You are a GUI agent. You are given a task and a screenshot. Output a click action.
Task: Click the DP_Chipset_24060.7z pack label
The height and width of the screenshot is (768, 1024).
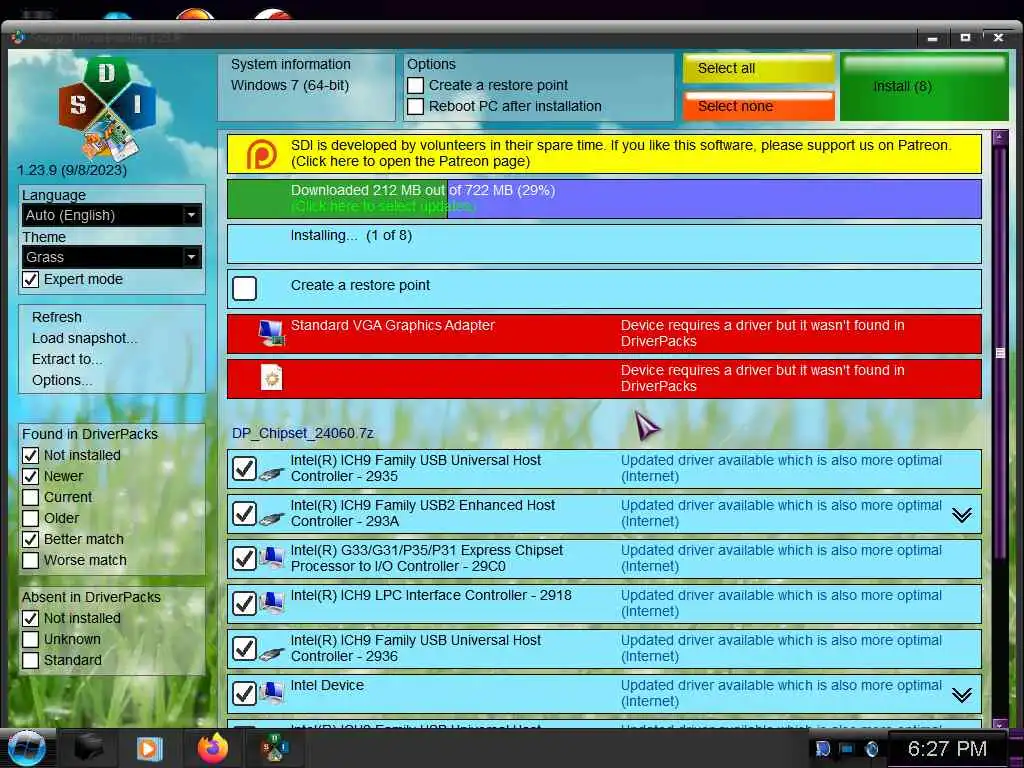[302, 434]
